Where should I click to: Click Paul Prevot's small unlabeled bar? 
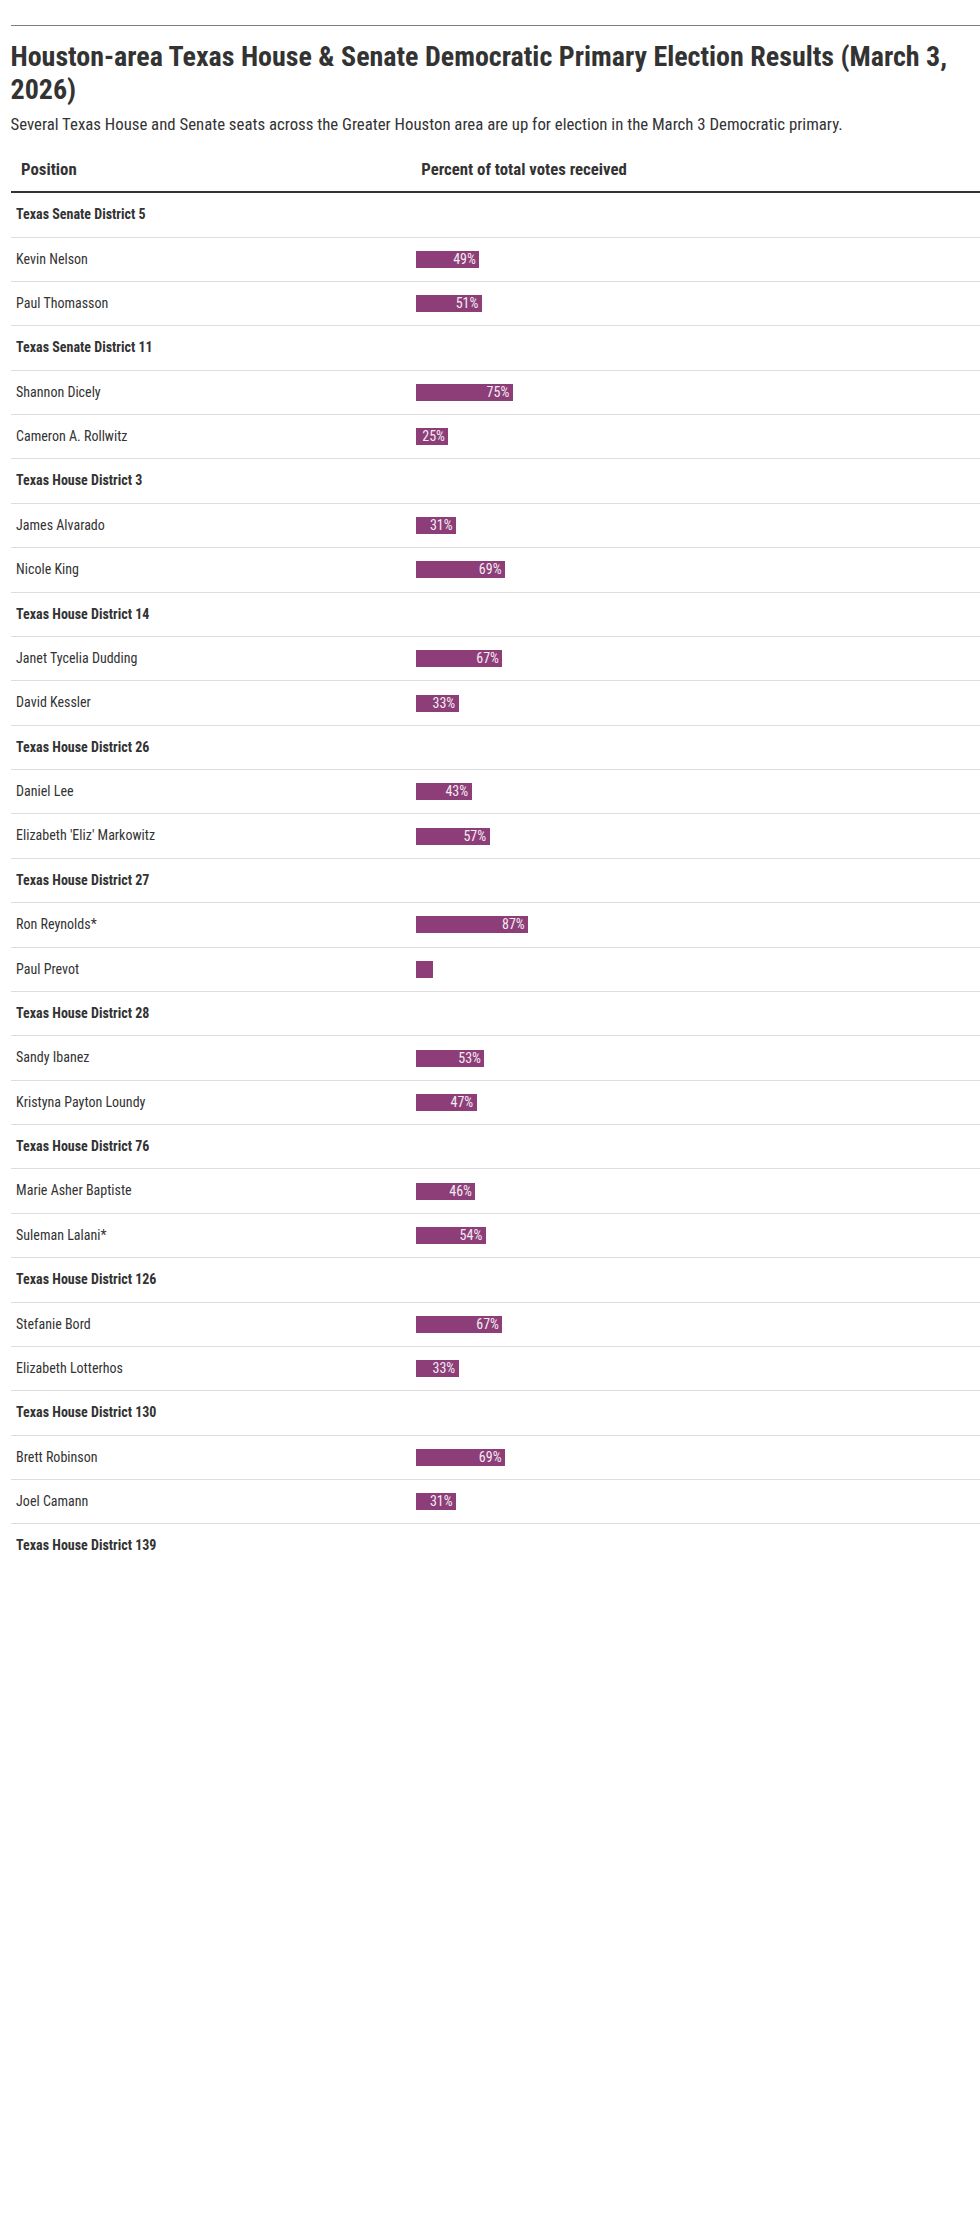pyautogui.click(x=424, y=969)
